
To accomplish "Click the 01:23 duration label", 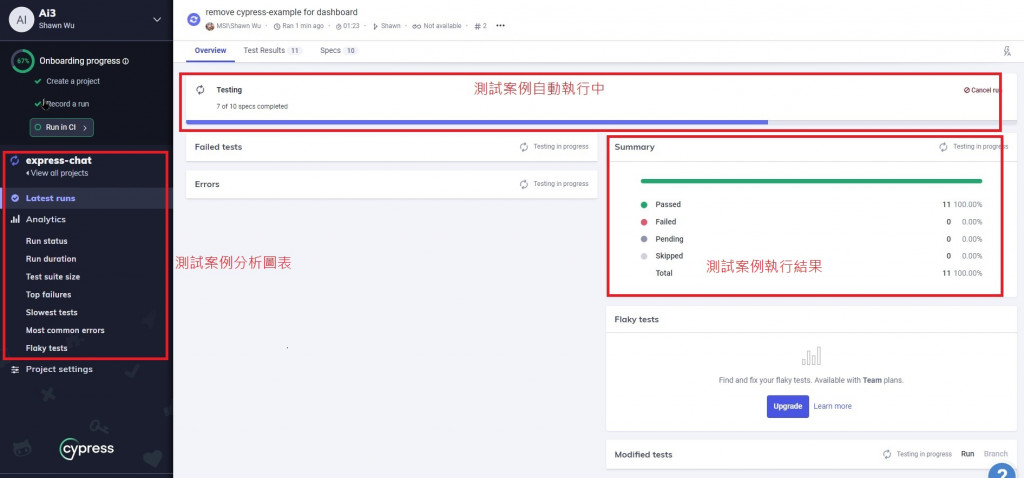I will click(351, 26).
